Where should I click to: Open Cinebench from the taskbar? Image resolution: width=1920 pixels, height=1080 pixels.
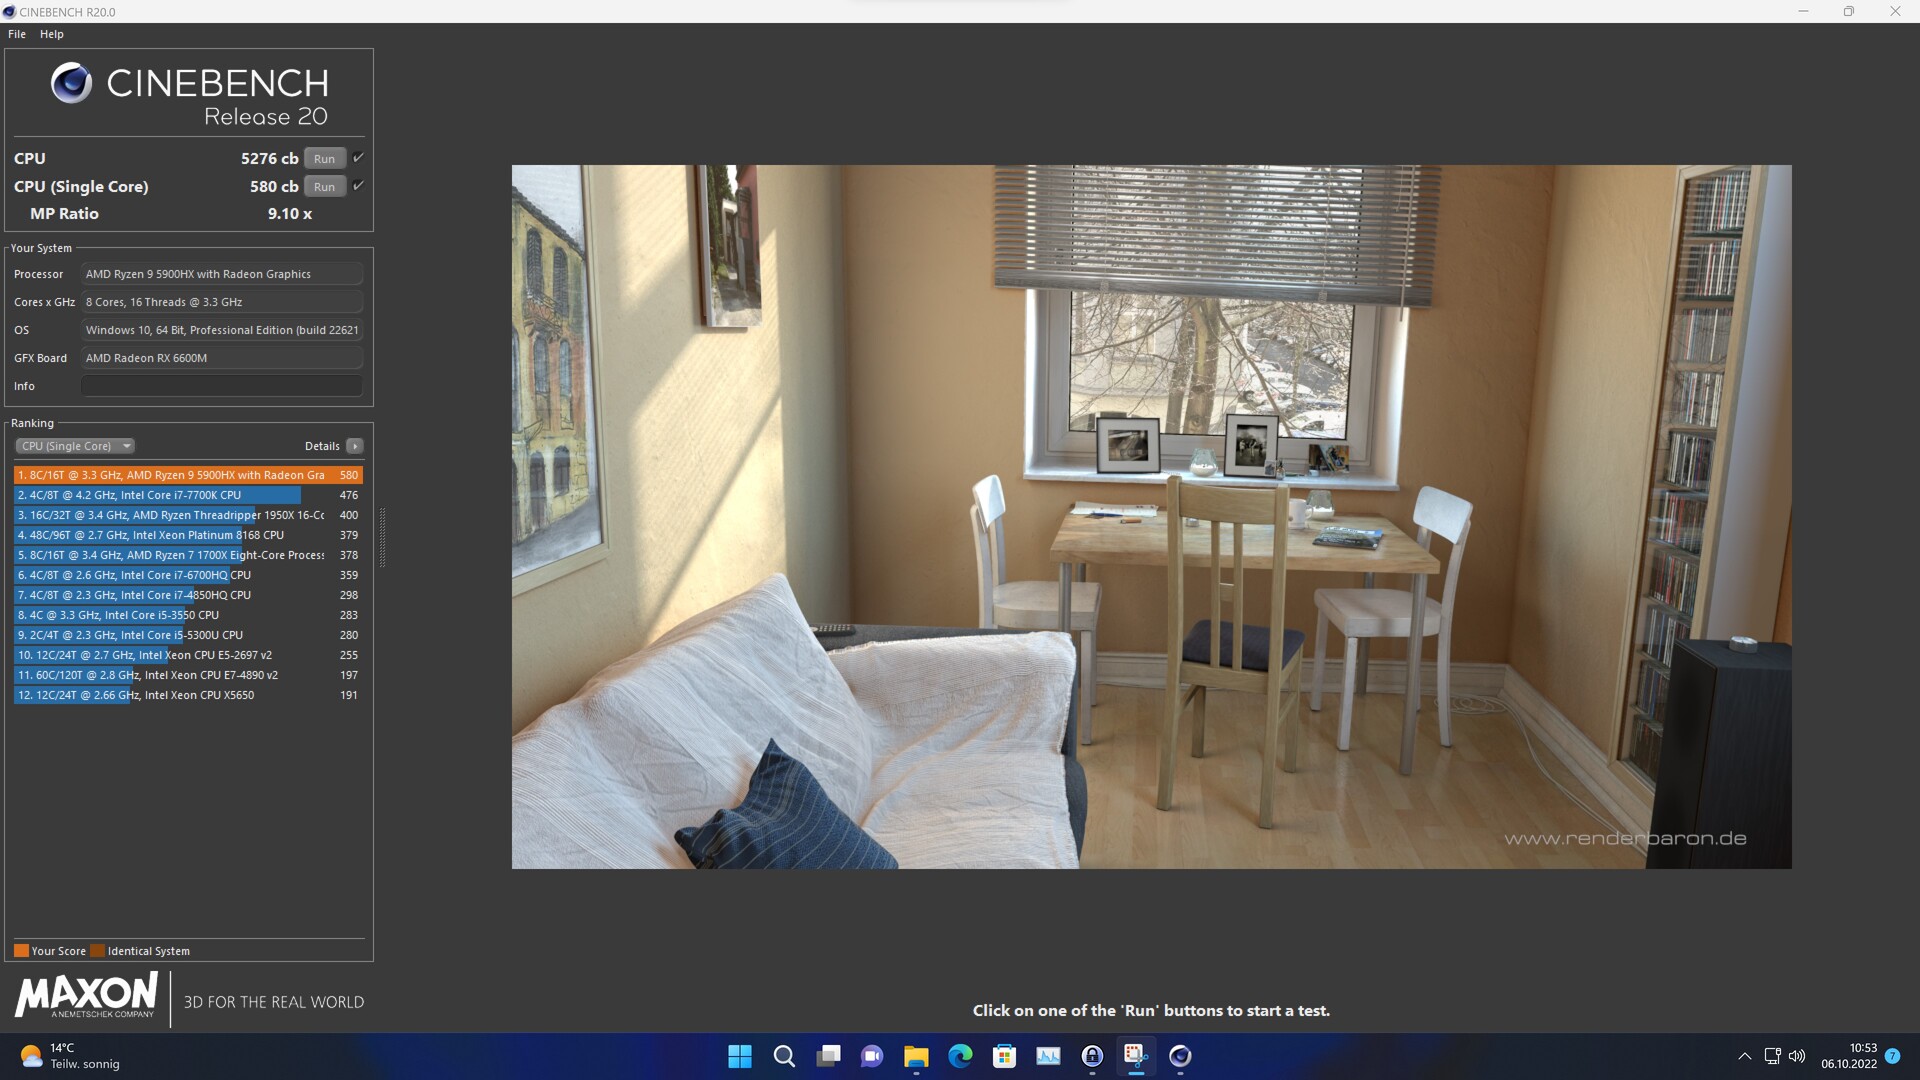click(x=1180, y=1056)
